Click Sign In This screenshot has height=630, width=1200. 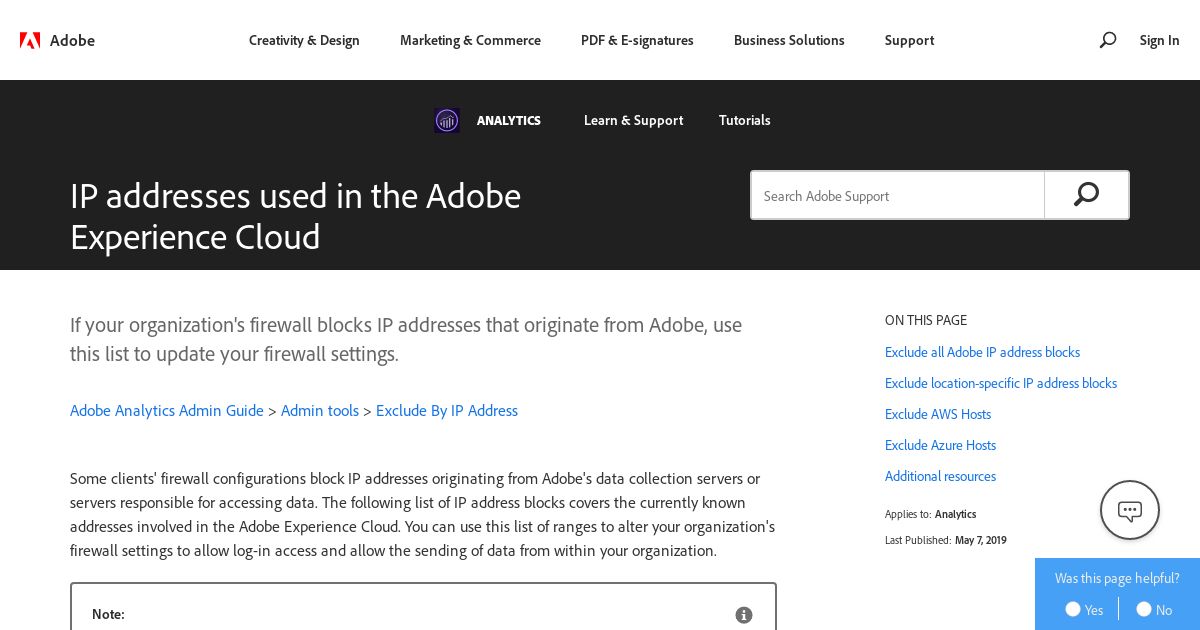tap(1159, 40)
